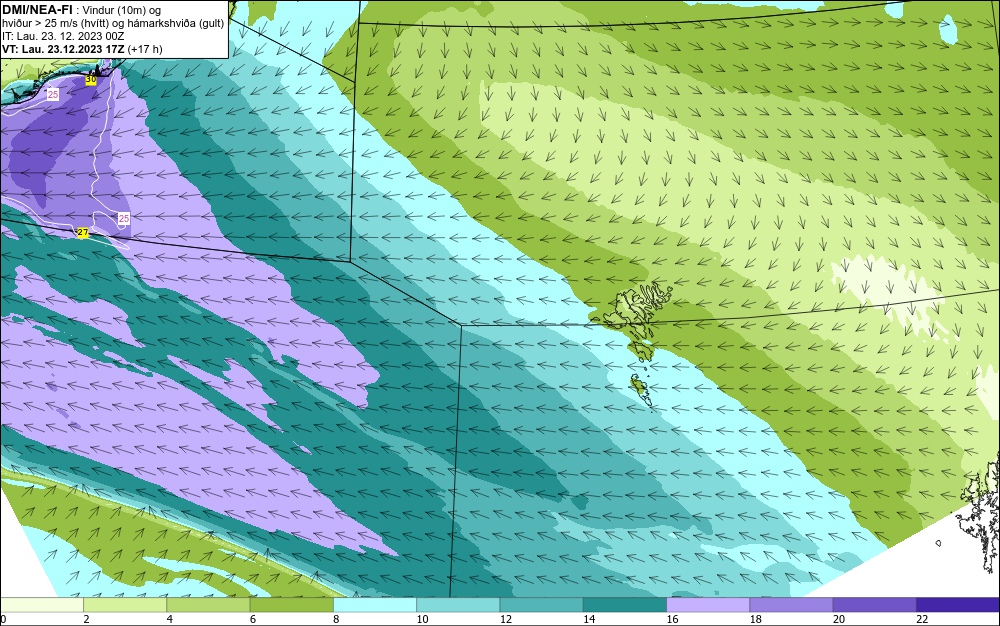Click the 20–22 m/s violet legend swatch
1000x626 pixels.
click(x=874, y=605)
